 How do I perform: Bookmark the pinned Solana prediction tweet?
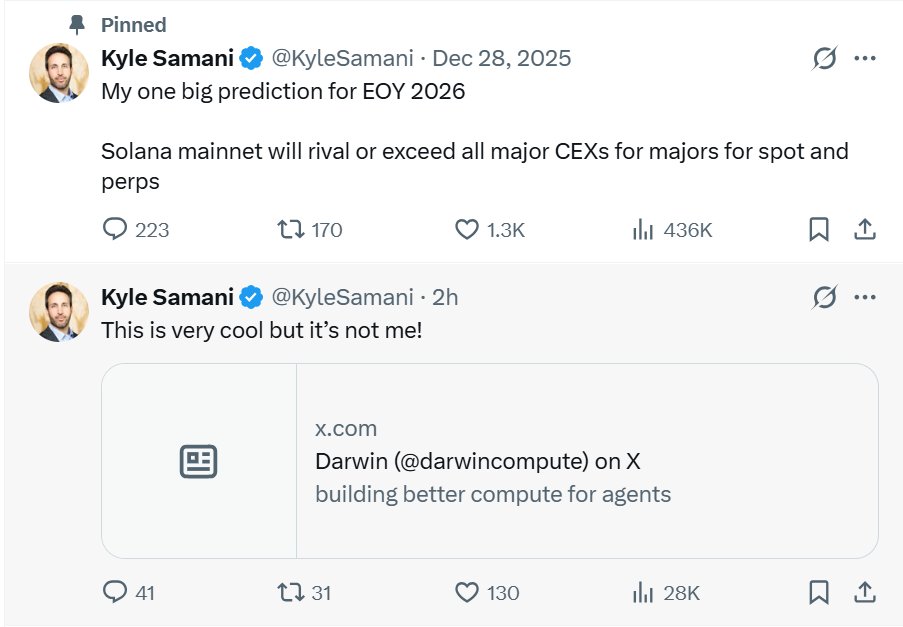coord(819,229)
